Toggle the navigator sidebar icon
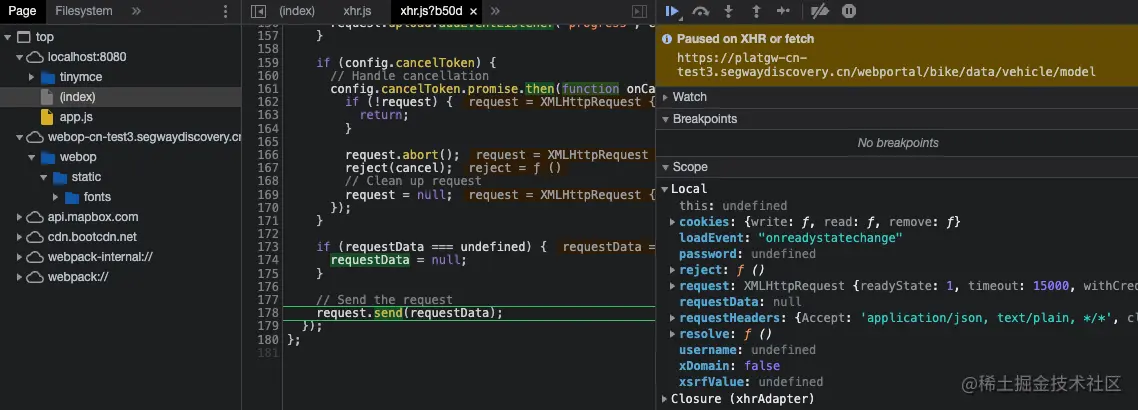Viewport: 1138px width, 410px height. coord(258,11)
